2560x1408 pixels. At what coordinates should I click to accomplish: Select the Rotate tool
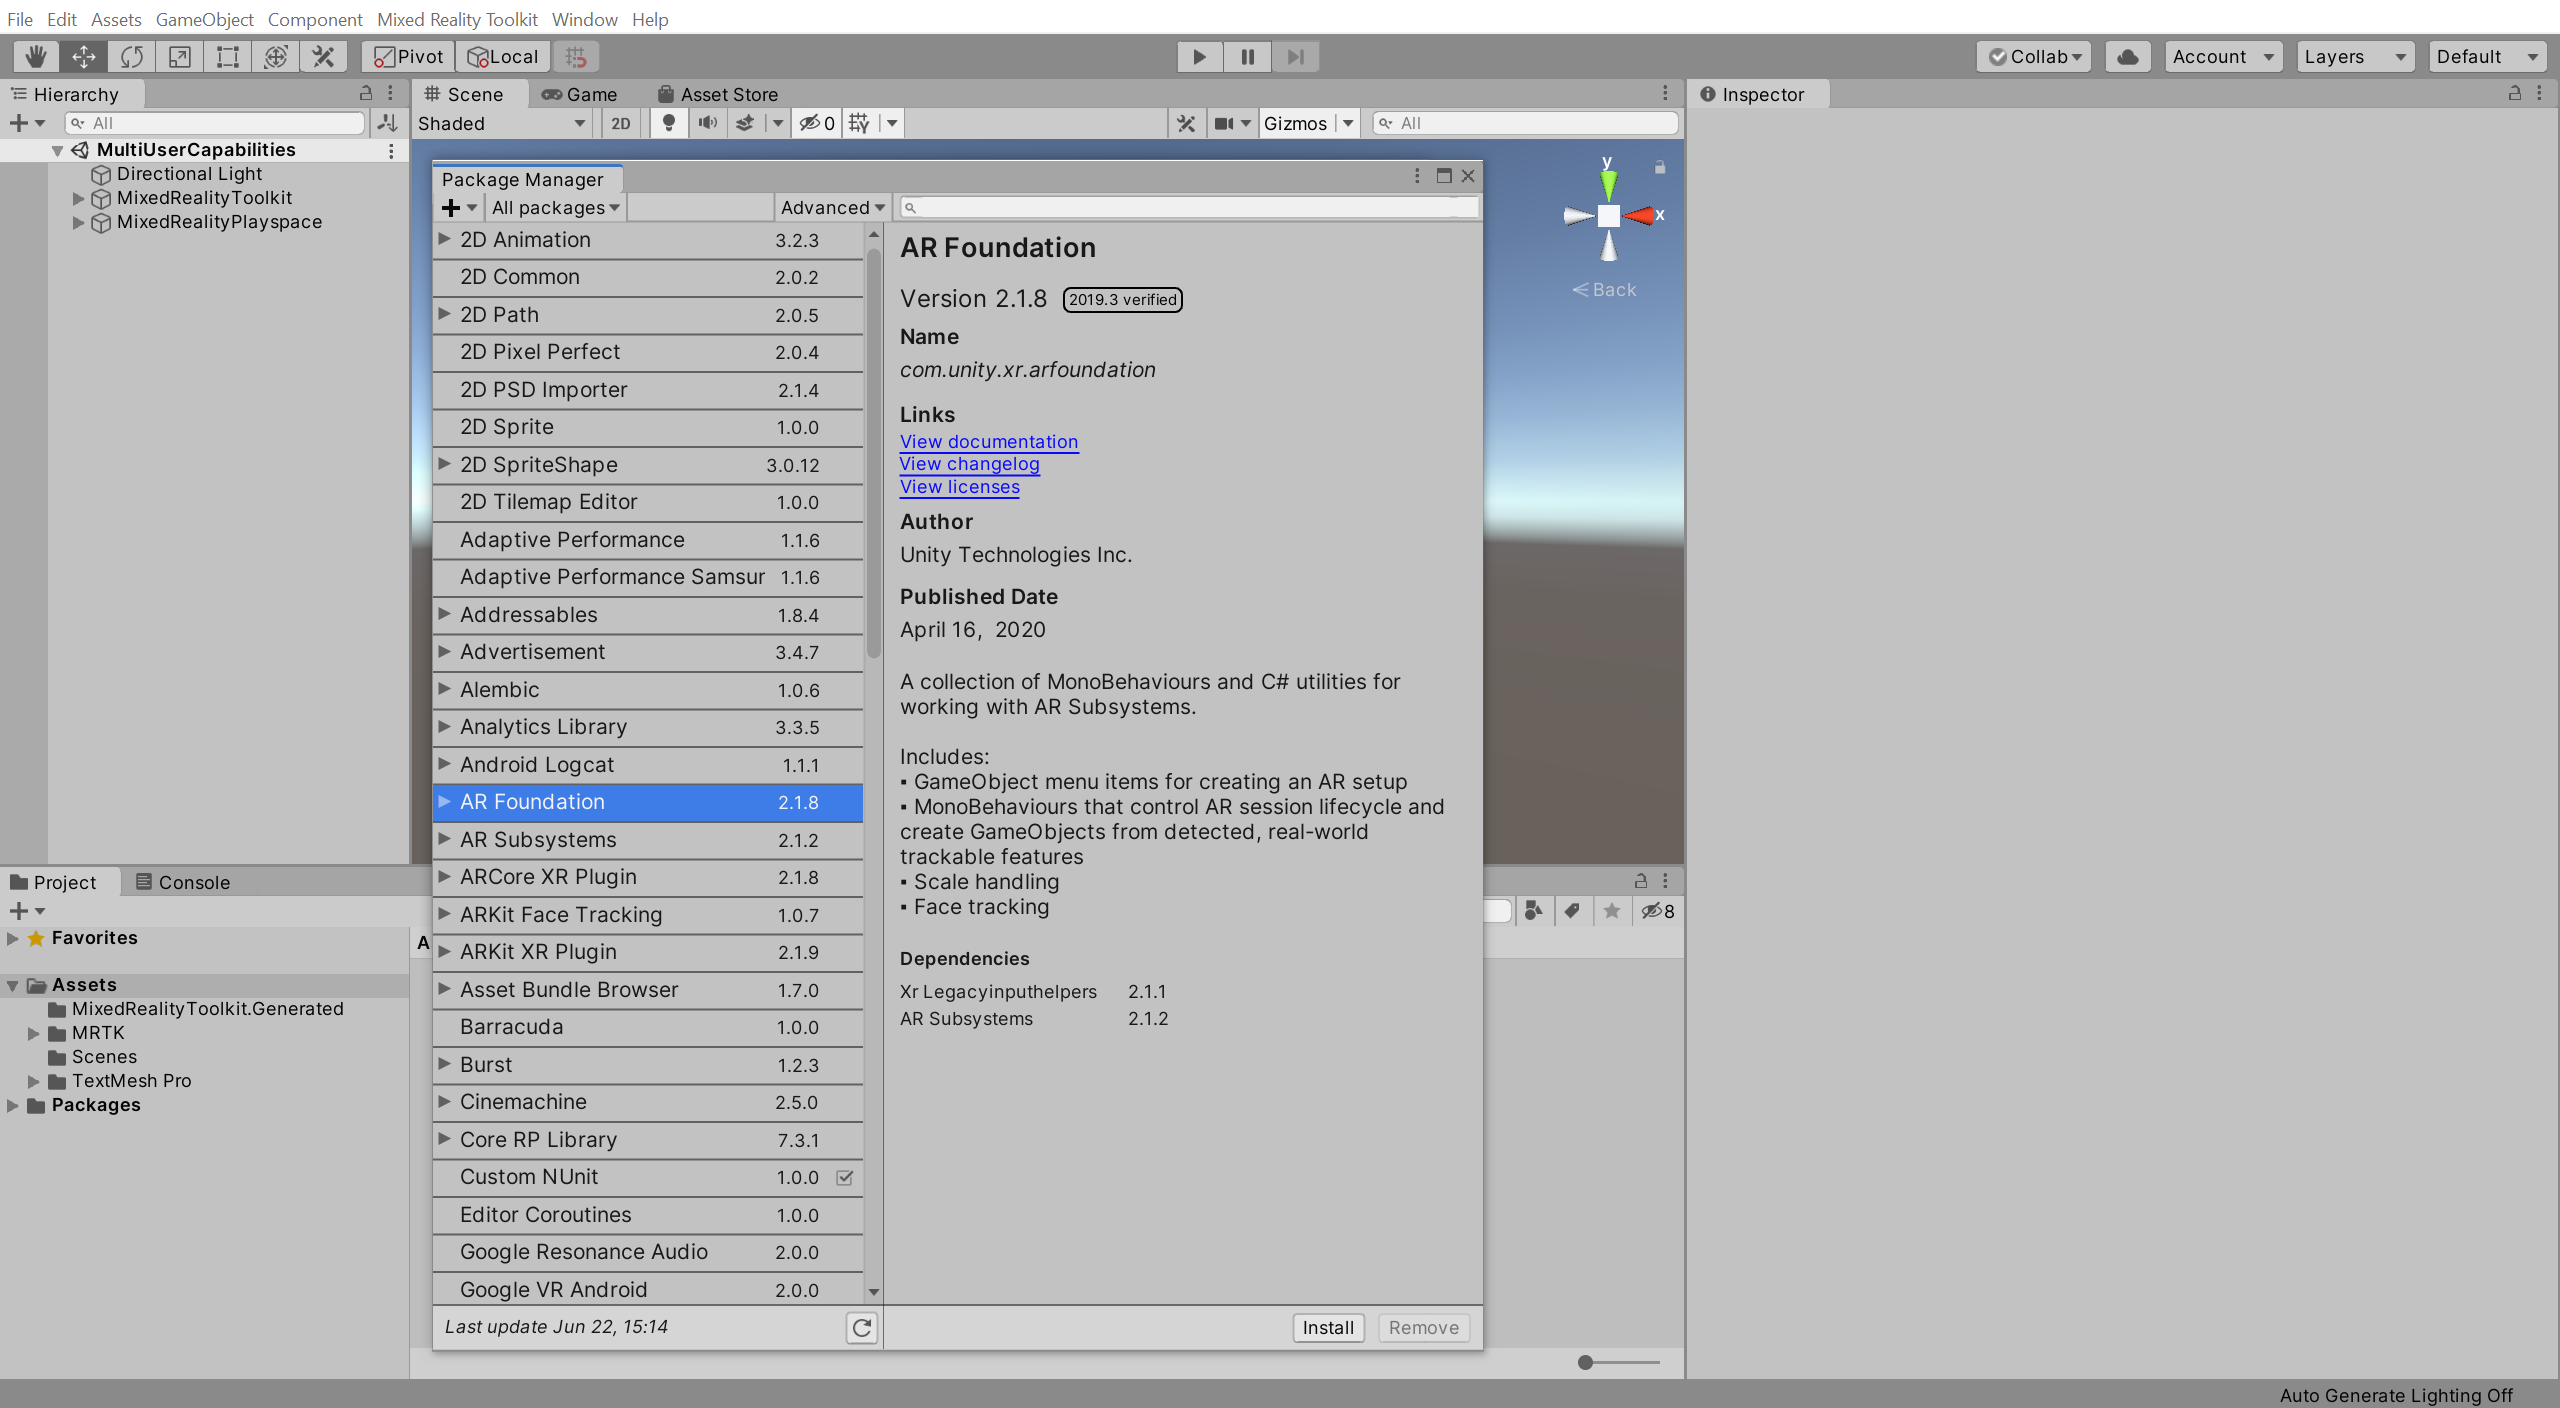coord(132,57)
